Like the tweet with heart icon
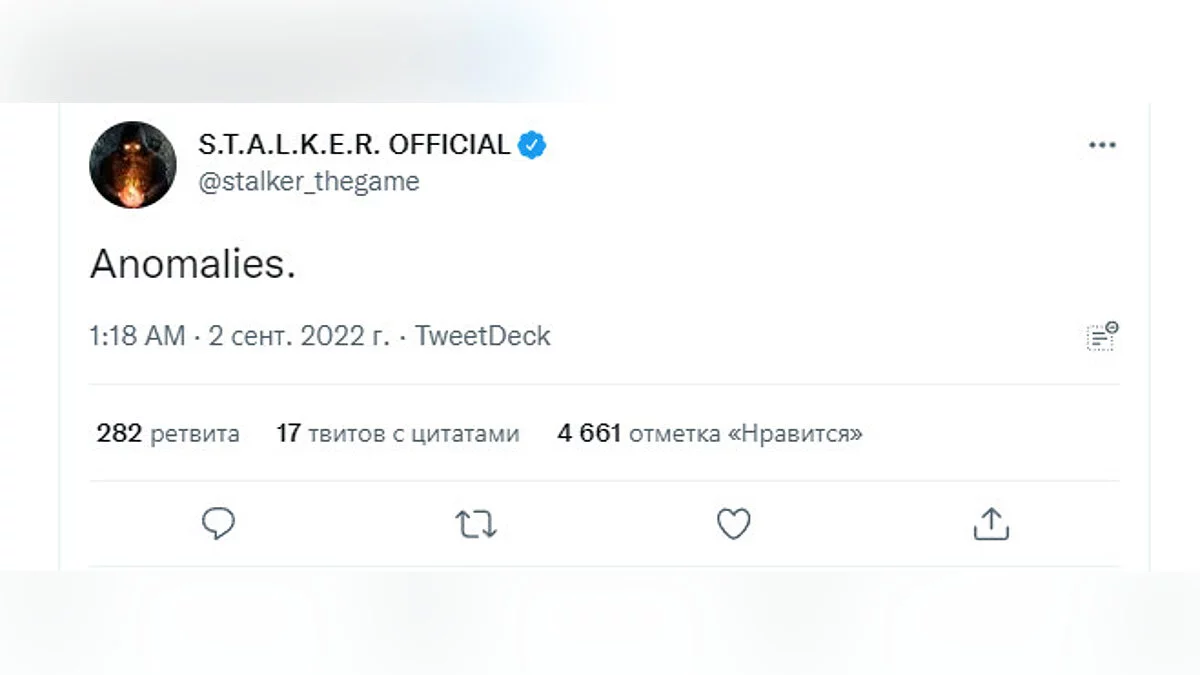Screen dimensions: 1200x675 734,524
